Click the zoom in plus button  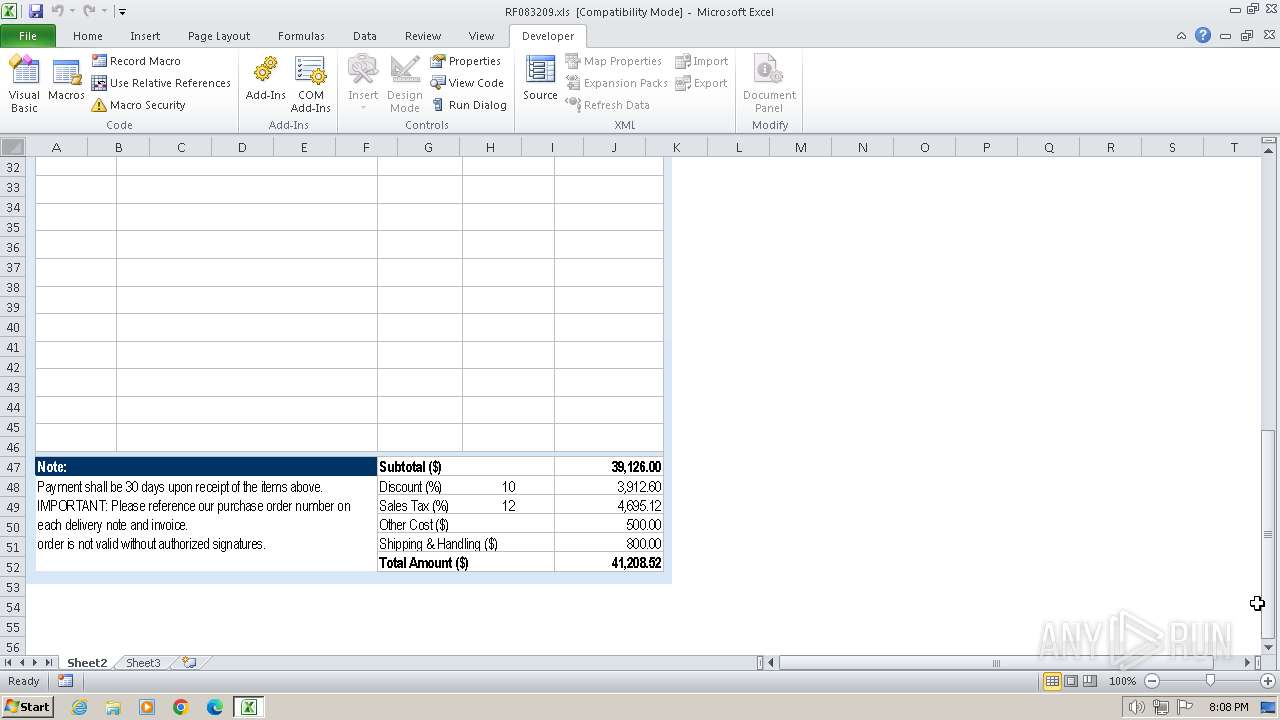coord(1267,681)
